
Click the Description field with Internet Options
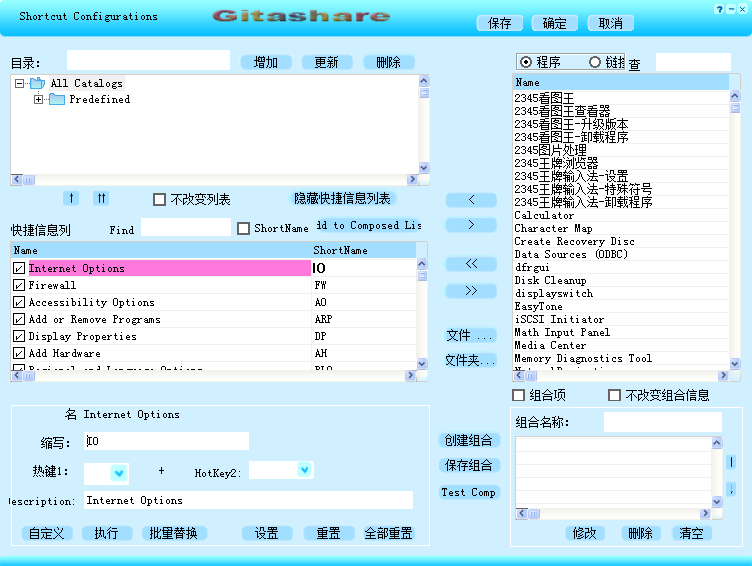[248, 500]
